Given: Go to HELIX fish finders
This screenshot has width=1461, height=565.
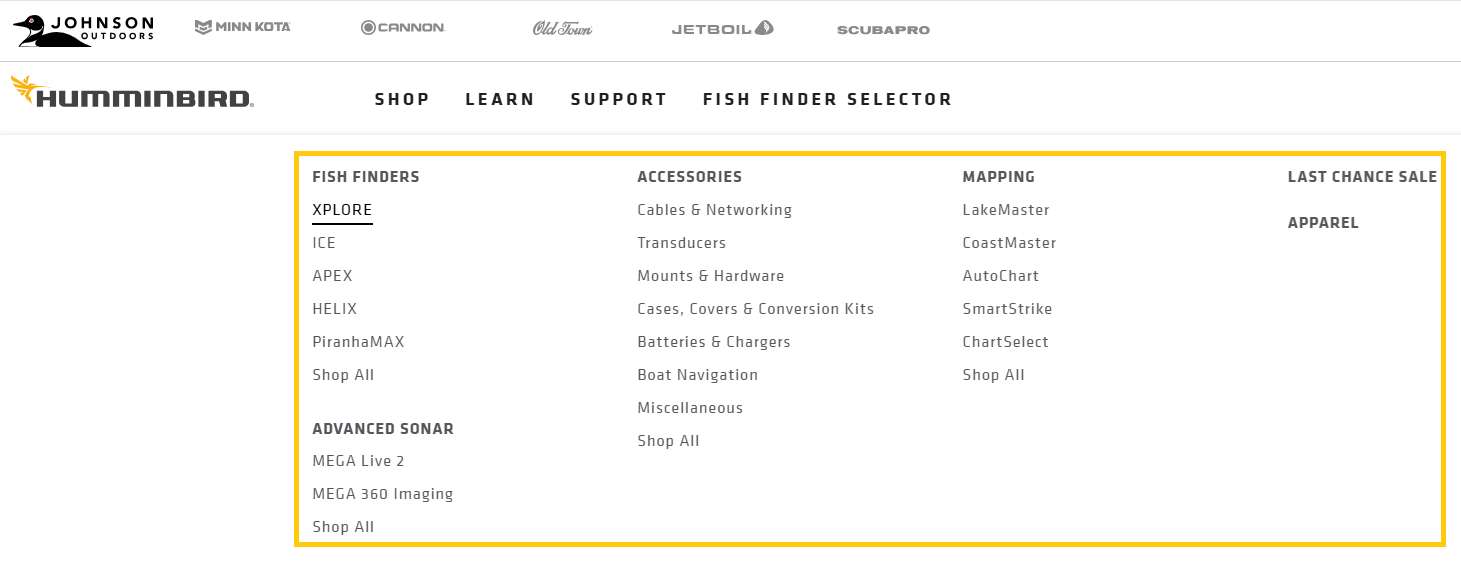Looking at the screenshot, I should (334, 309).
